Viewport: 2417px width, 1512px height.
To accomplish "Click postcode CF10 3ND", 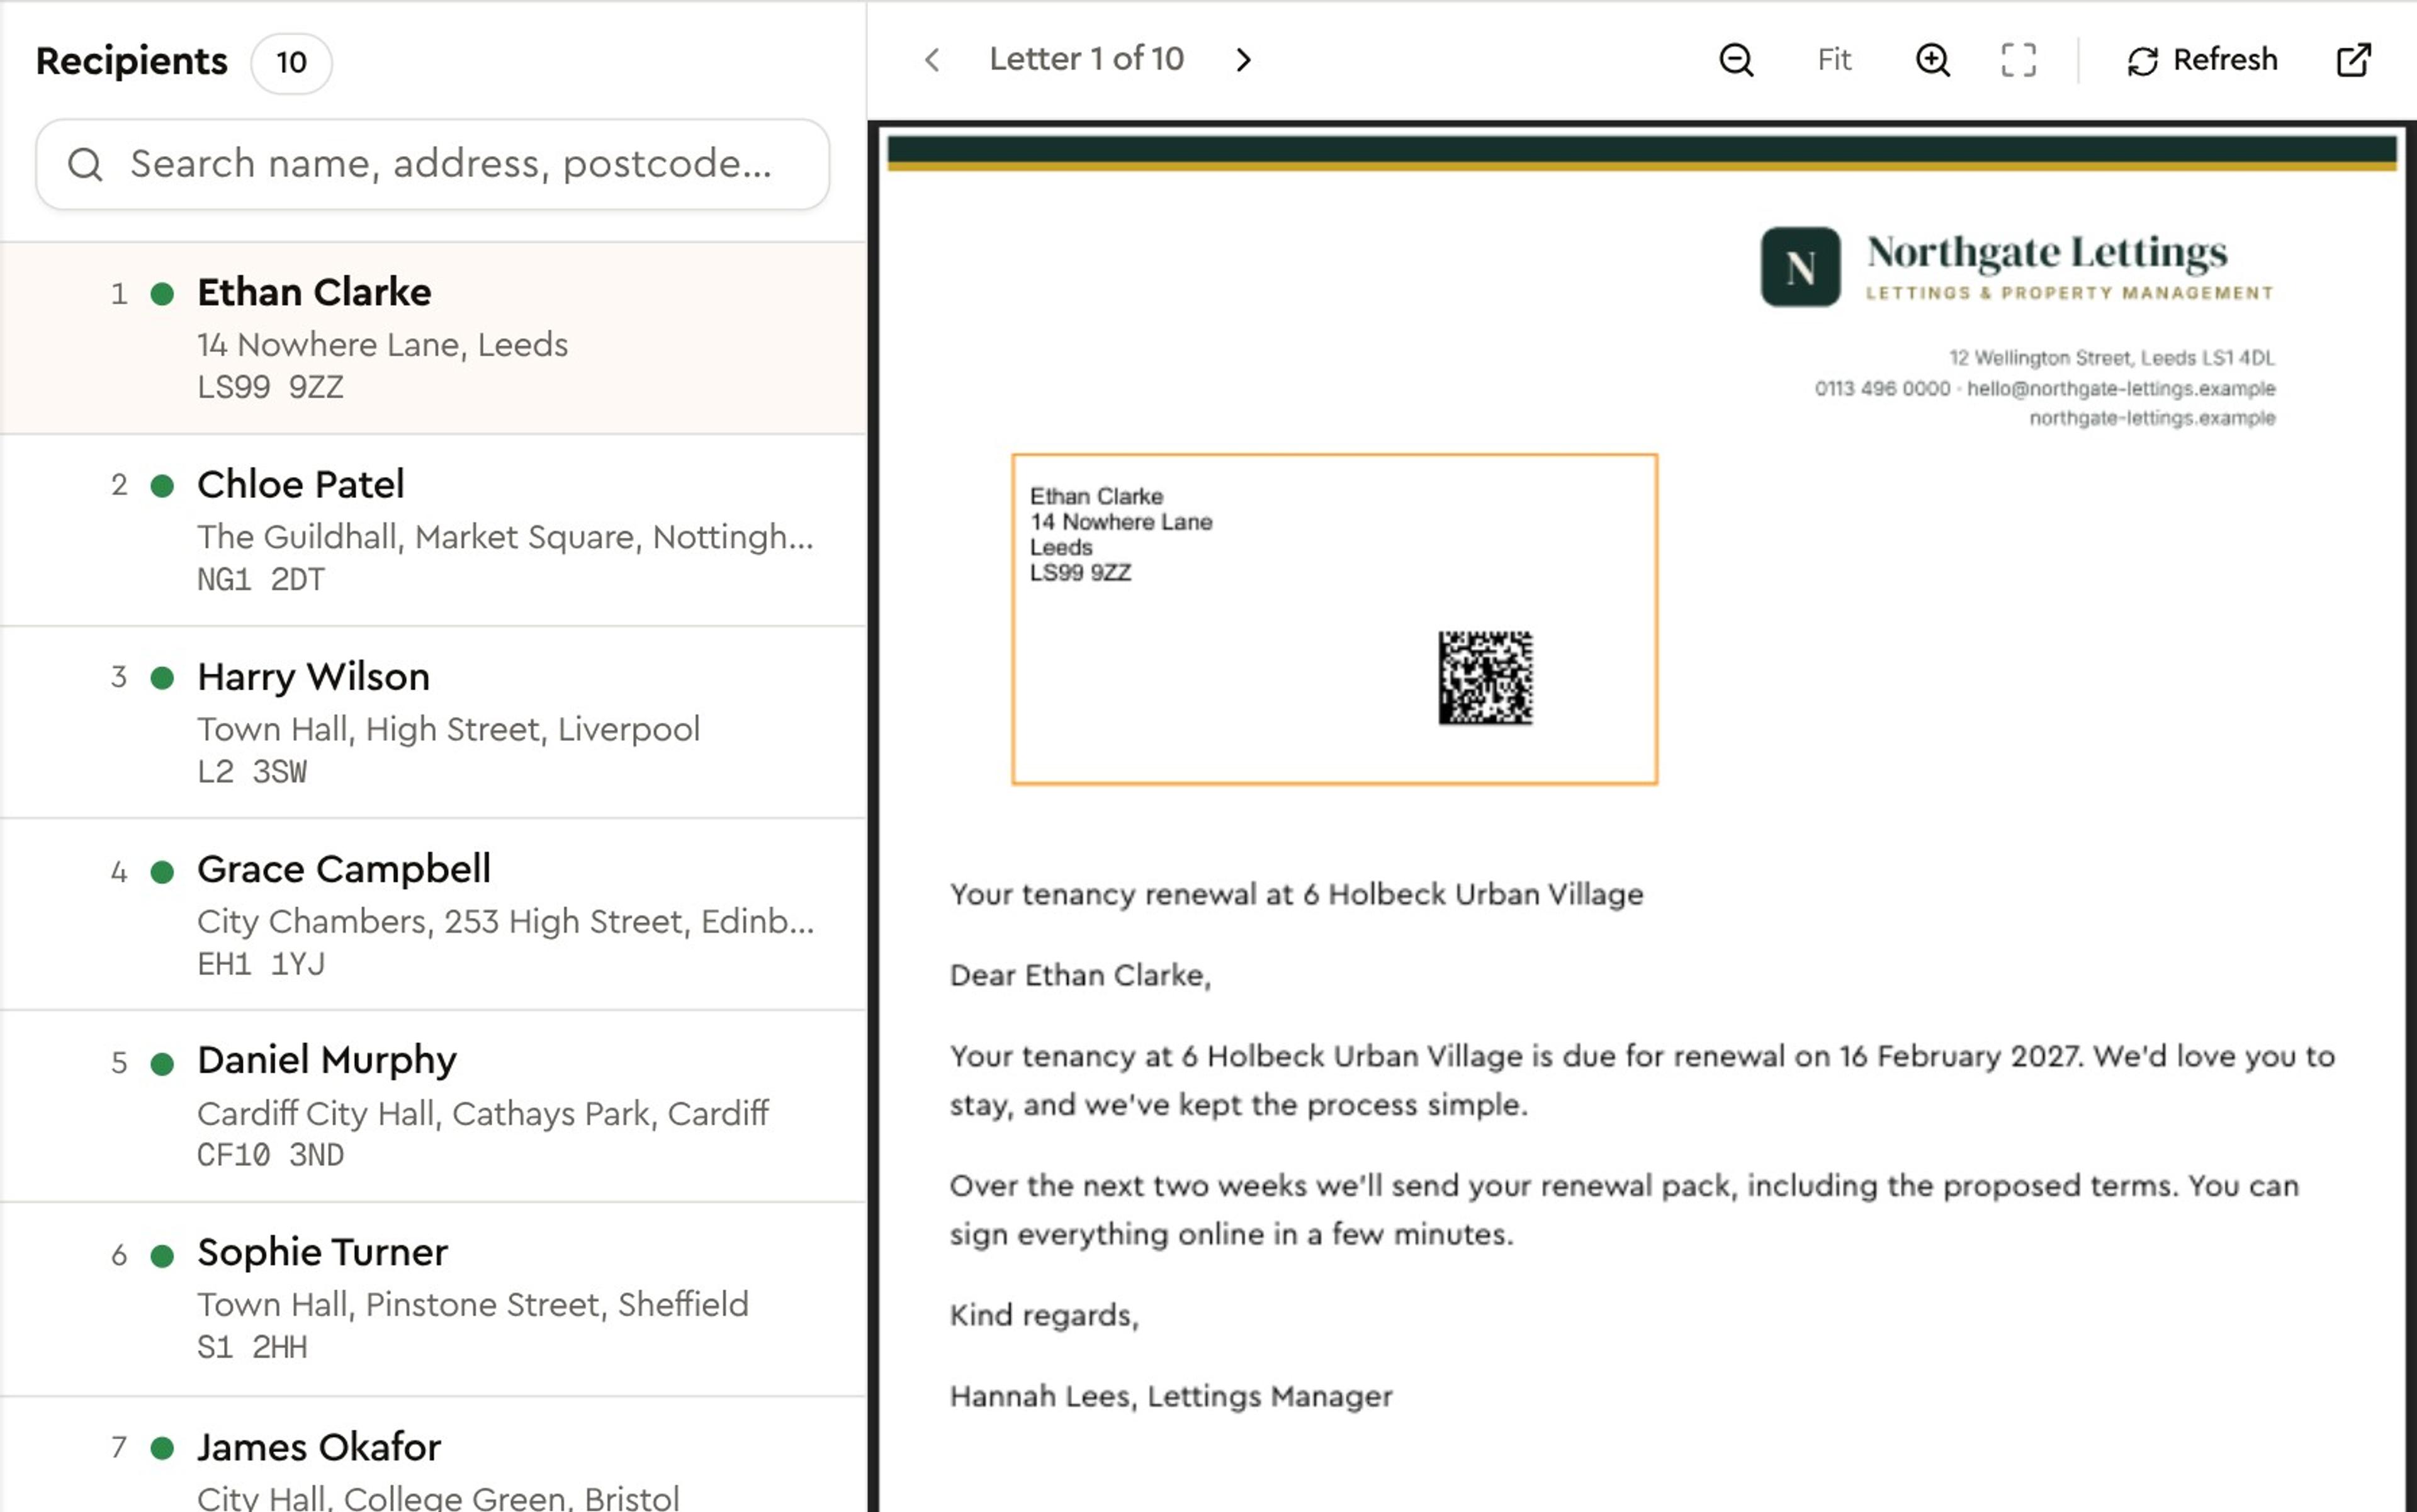I will click(270, 1155).
